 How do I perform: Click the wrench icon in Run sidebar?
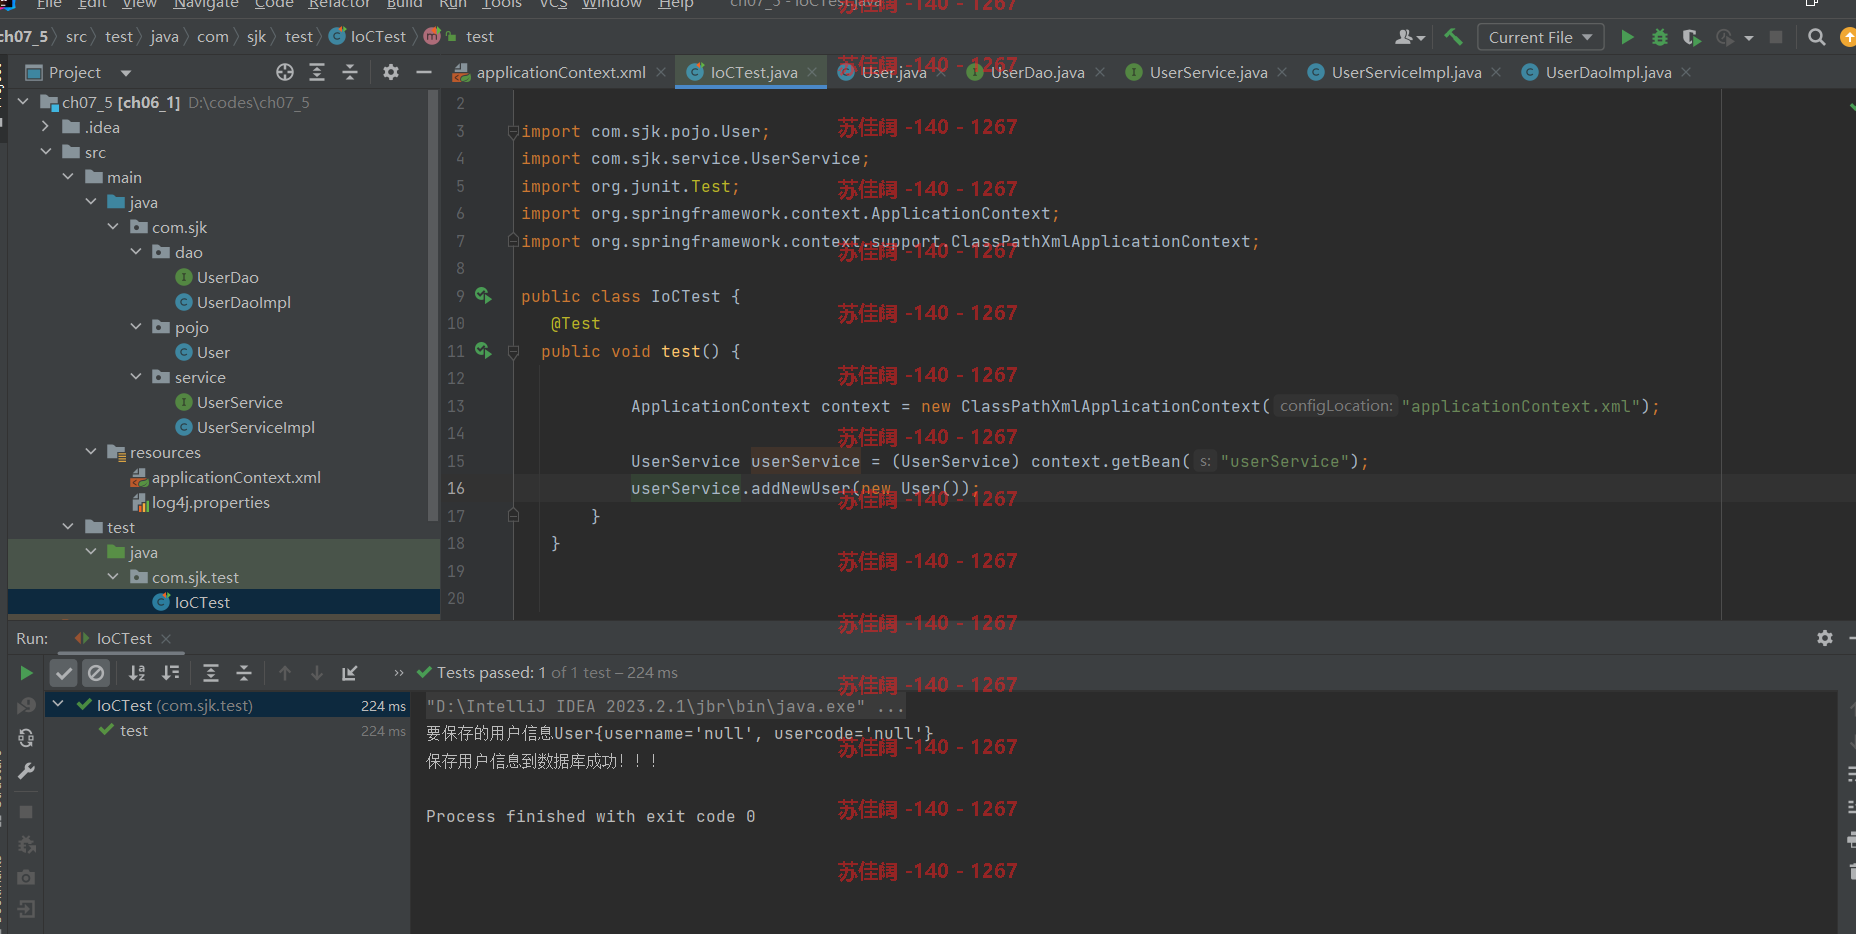point(27,771)
